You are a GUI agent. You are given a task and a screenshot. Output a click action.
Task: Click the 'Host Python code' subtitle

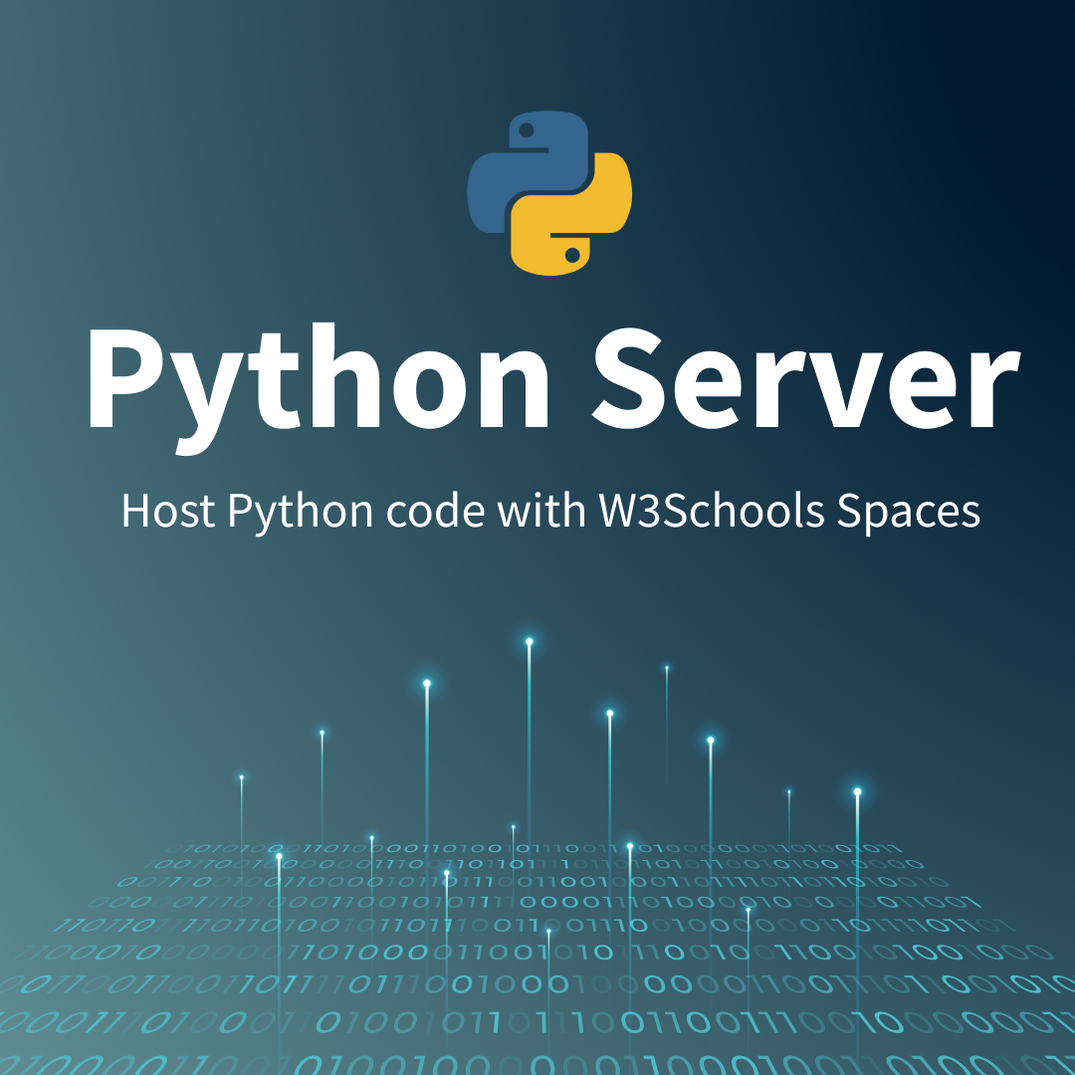pyautogui.click(x=300, y=512)
